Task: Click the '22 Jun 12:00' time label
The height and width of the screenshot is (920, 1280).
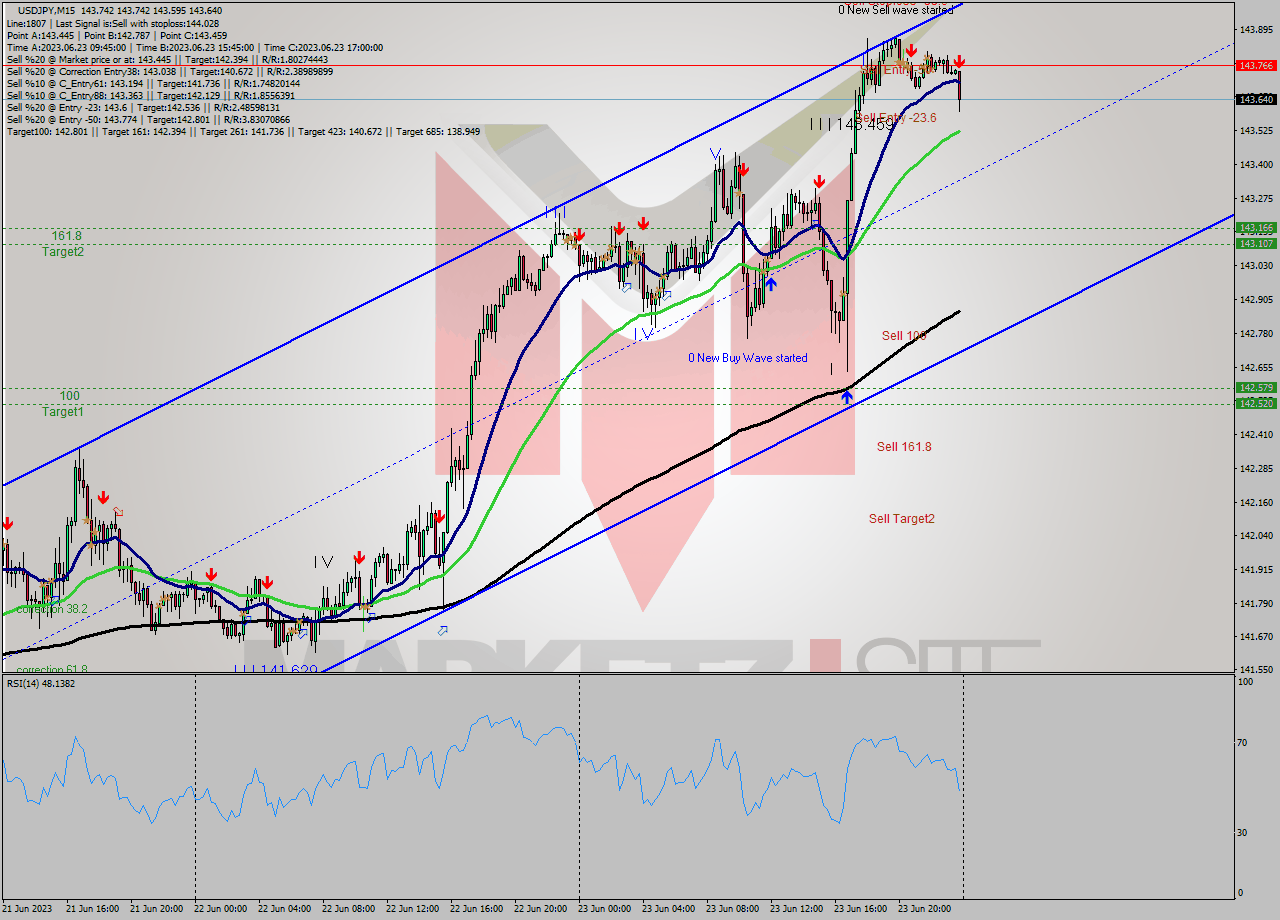Action: (412, 909)
